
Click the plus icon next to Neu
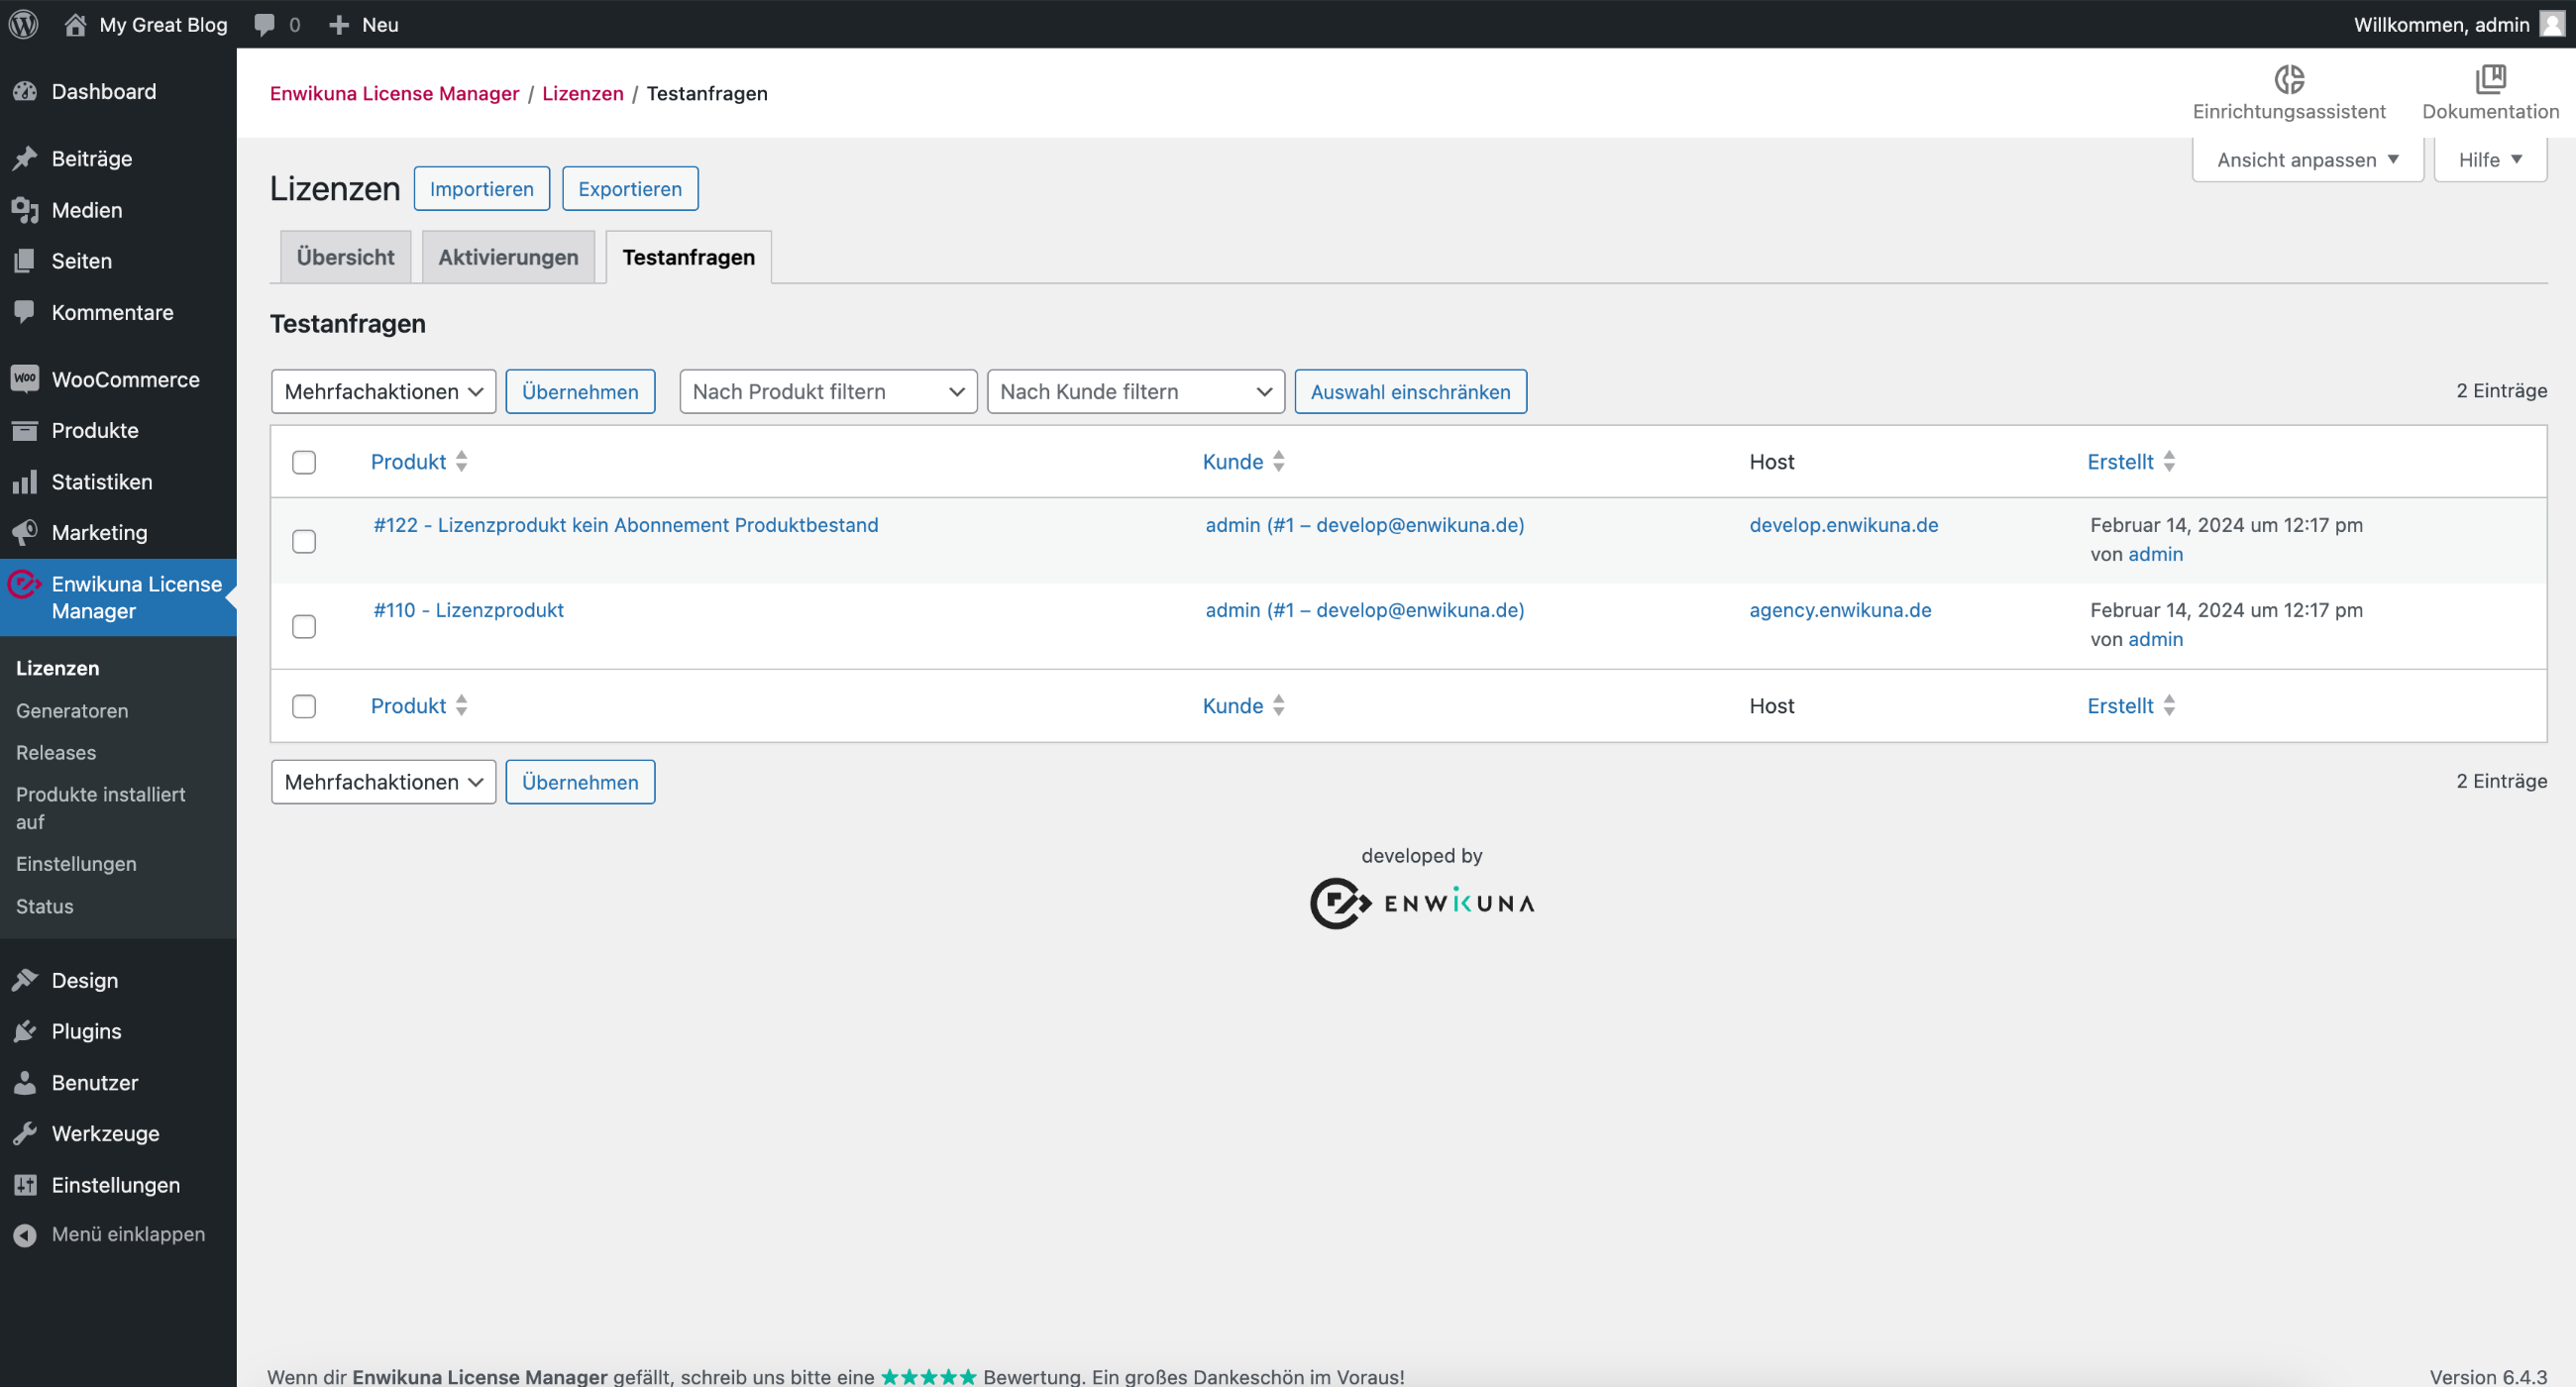click(339, 24)
